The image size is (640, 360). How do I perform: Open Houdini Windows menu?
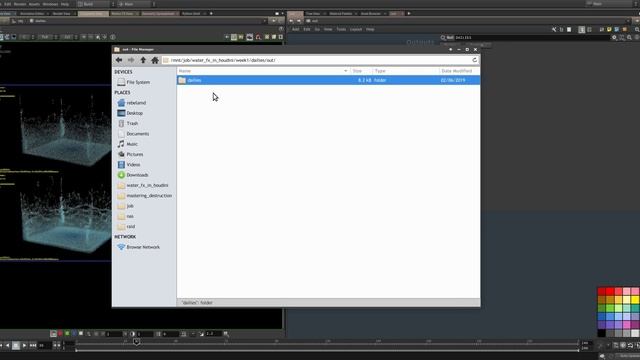click(x=50, y=4)
